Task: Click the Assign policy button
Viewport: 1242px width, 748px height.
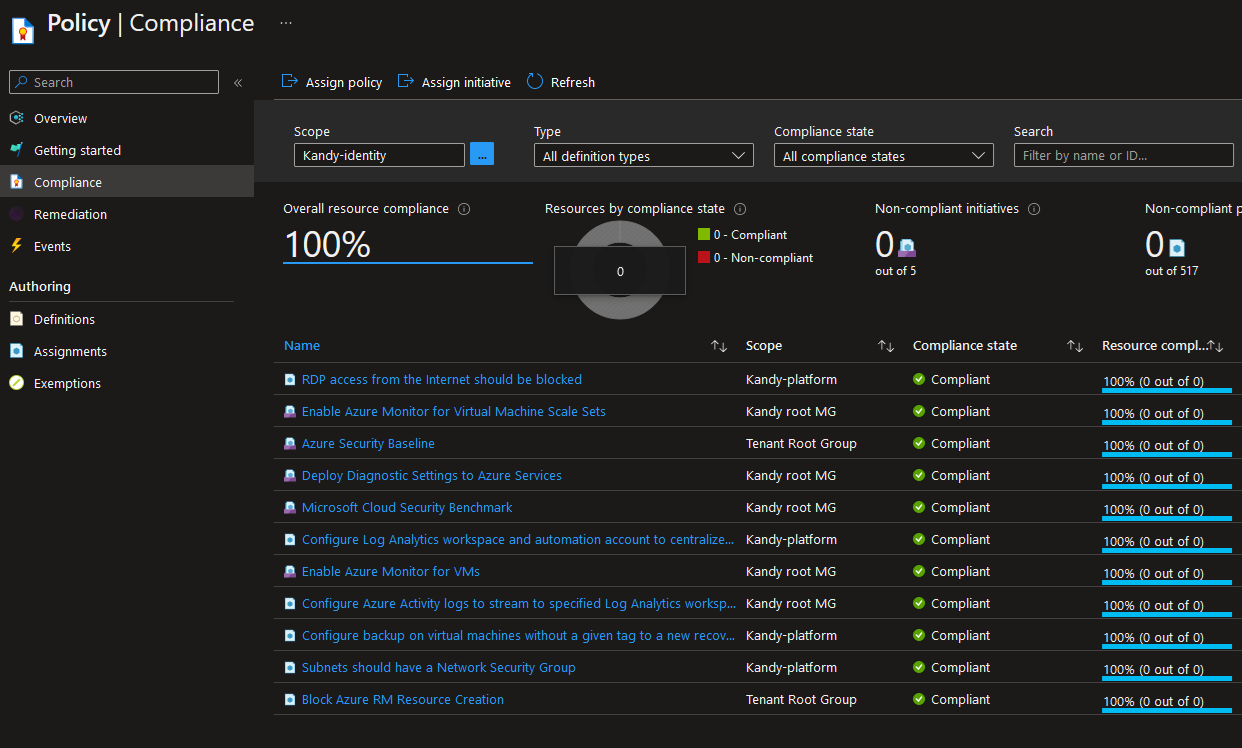Action: coord(332,82)
